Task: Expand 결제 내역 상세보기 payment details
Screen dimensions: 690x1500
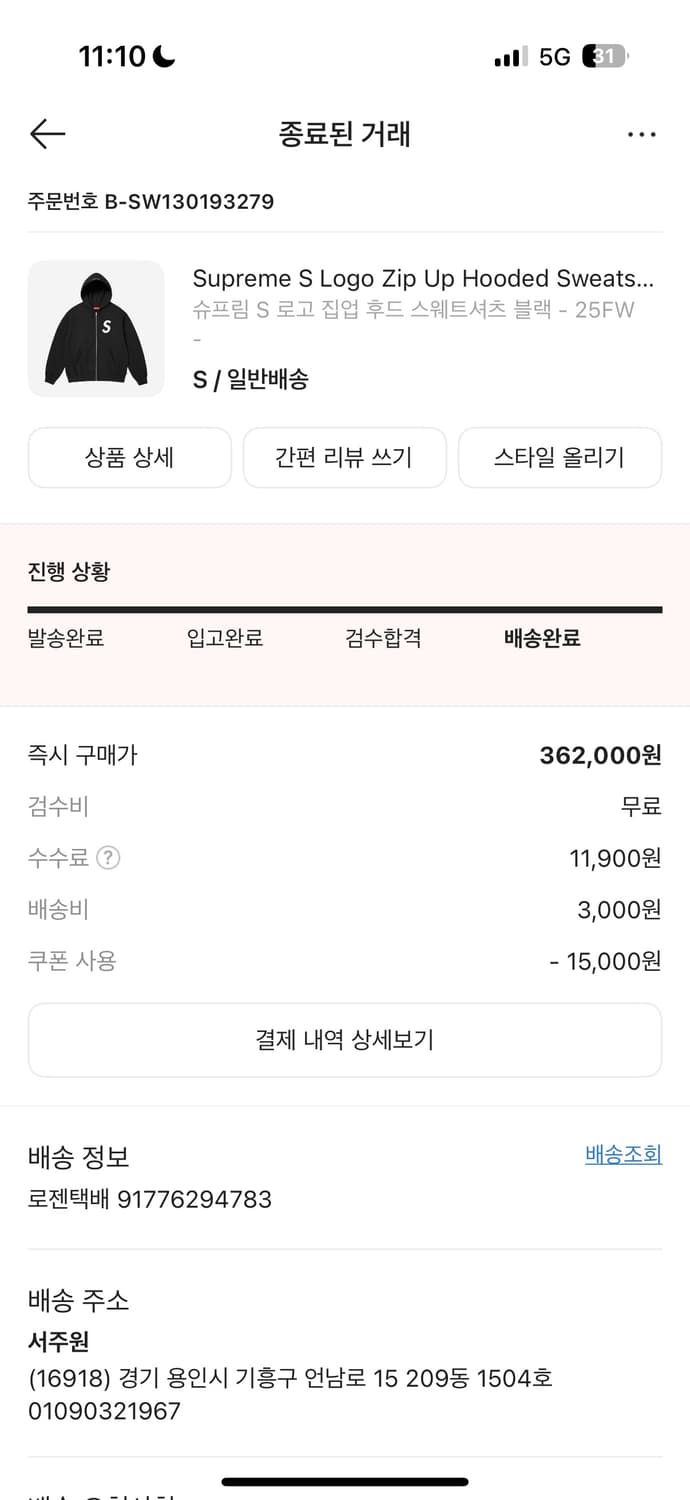Action: (344, 1040)
